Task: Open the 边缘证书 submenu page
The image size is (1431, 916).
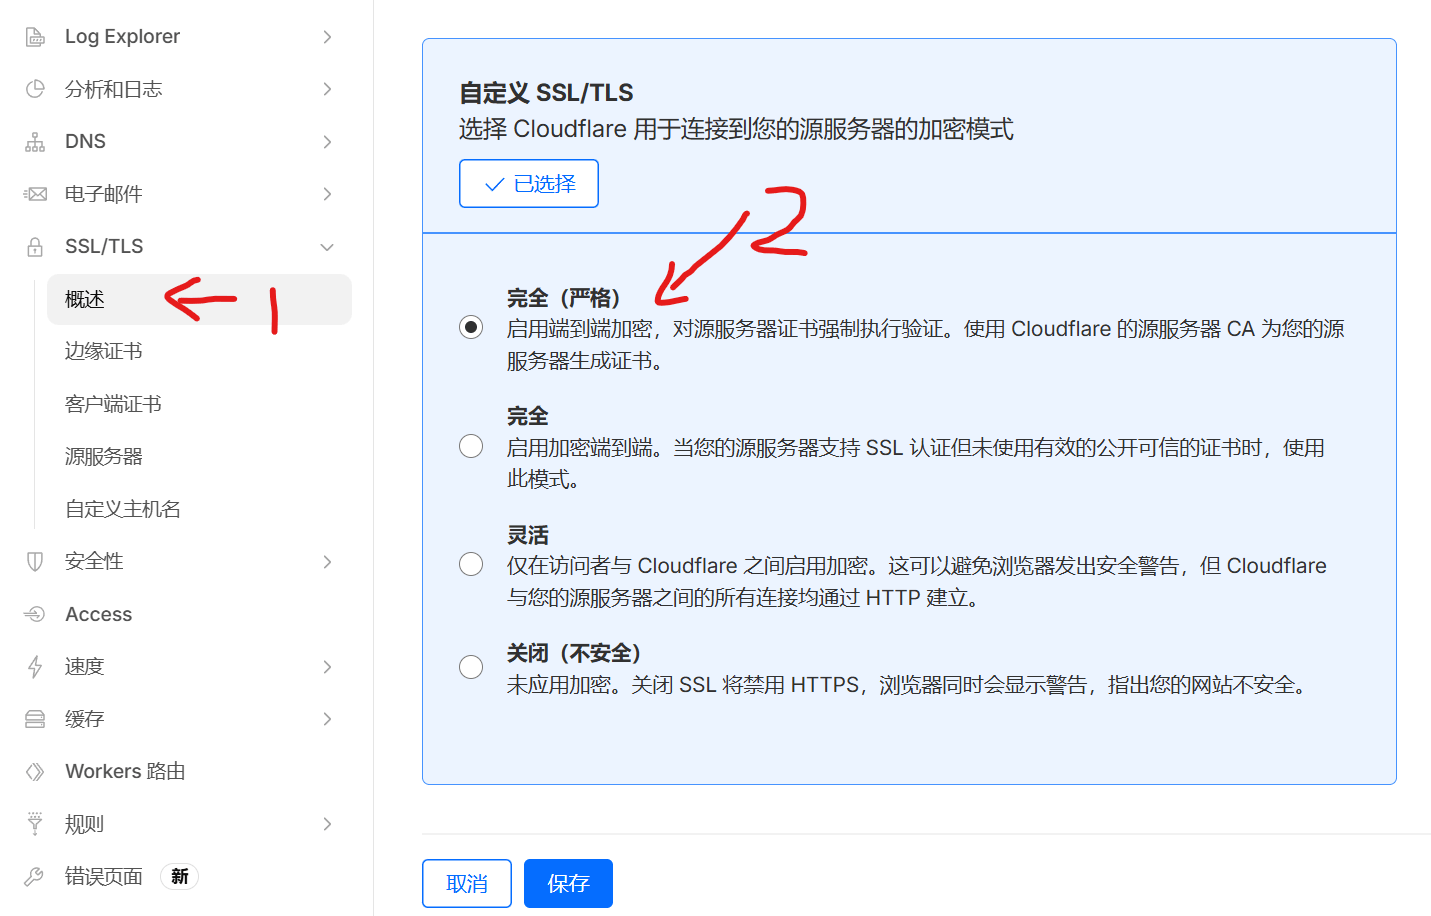Action: coord(104,351)
